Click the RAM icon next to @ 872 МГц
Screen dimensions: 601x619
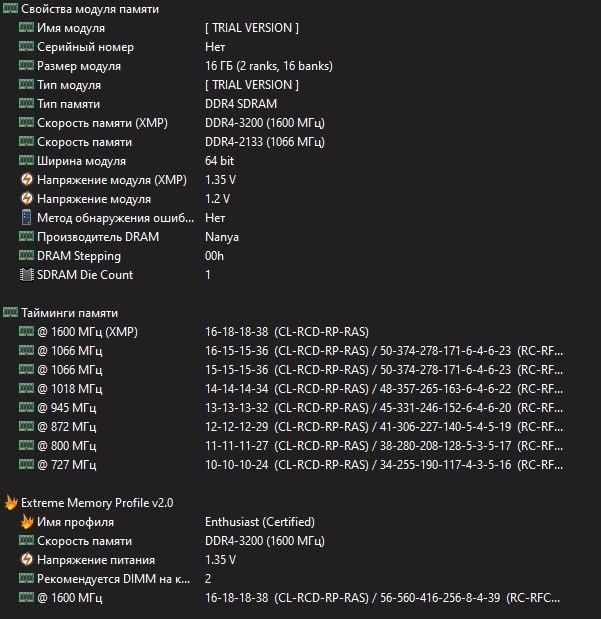(x=26, y=426)
